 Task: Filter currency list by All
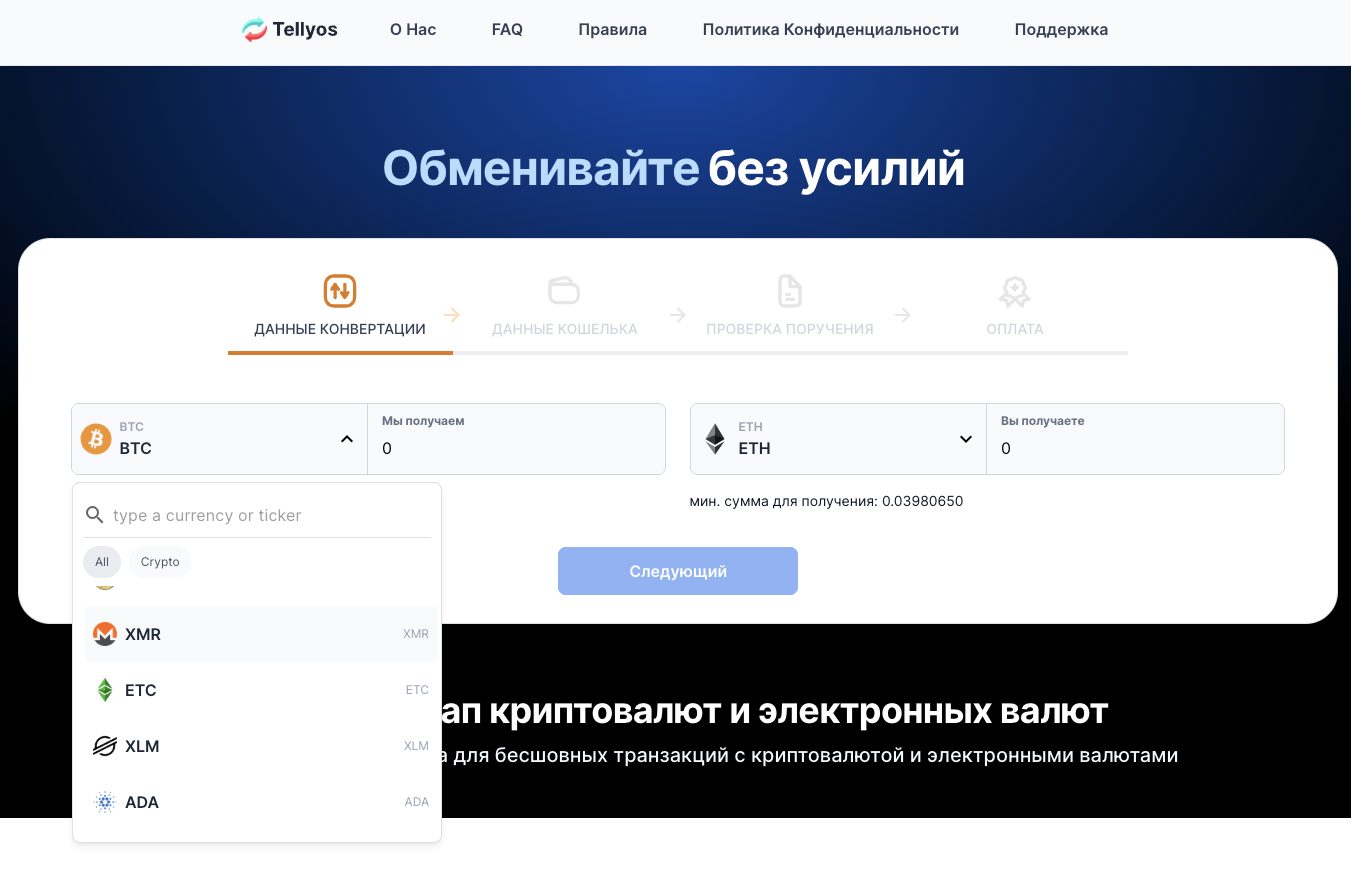(102, 562)
